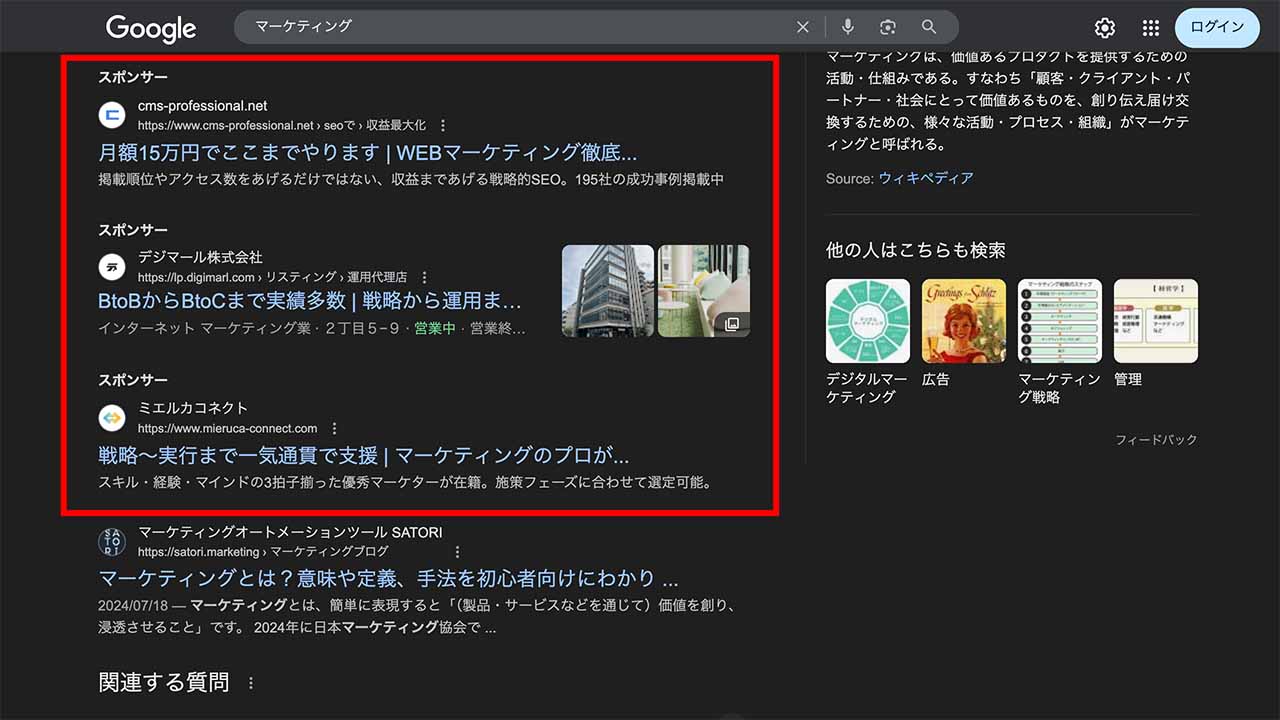Image resolution: width=1280 pixels, height=720 pixels.
Task: Select 管理 related search image
Action: click(x=1156, y=321)
